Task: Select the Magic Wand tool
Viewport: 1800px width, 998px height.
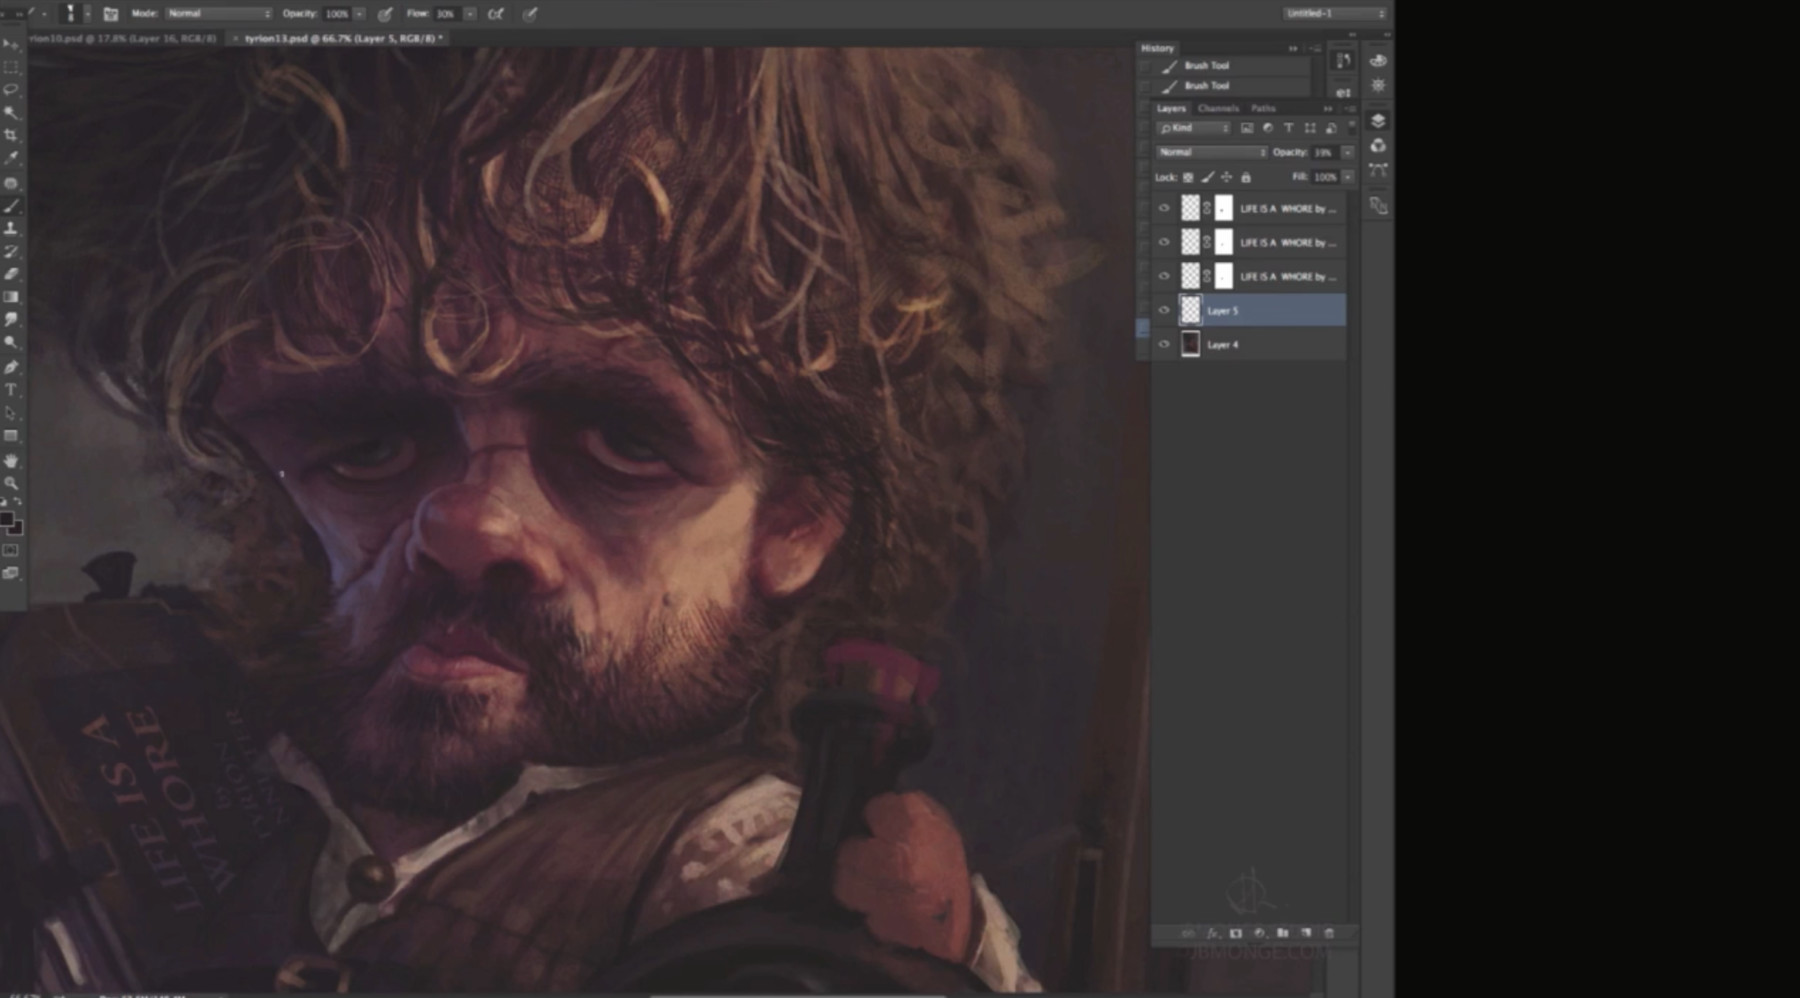Action: pos(11,112)
